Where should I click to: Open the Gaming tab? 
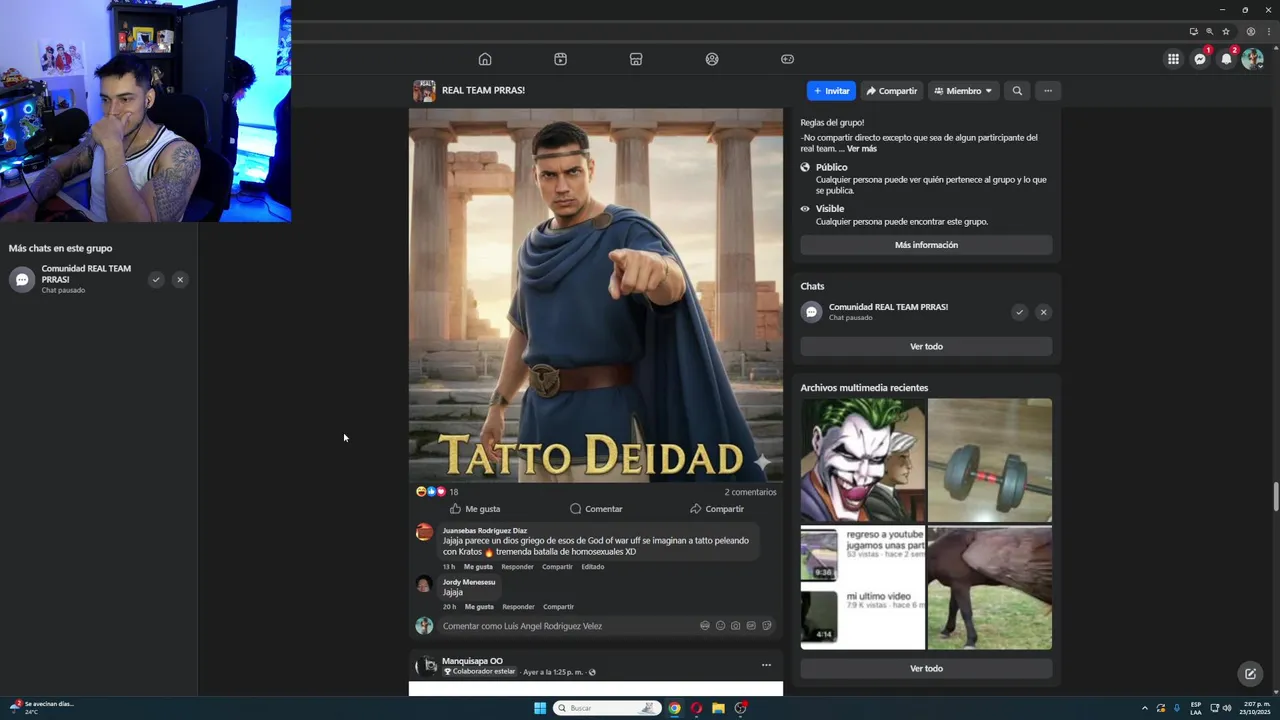click(787, 59)
